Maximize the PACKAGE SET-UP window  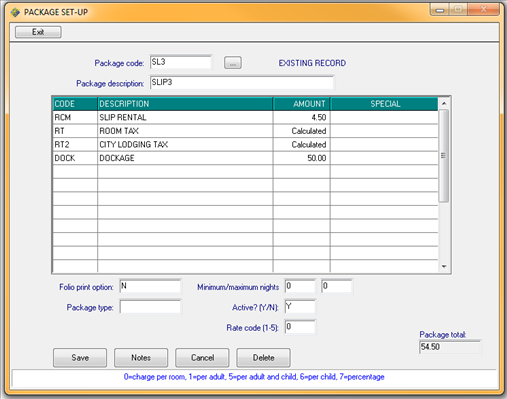pyautogui.click(x=459, y=10)
